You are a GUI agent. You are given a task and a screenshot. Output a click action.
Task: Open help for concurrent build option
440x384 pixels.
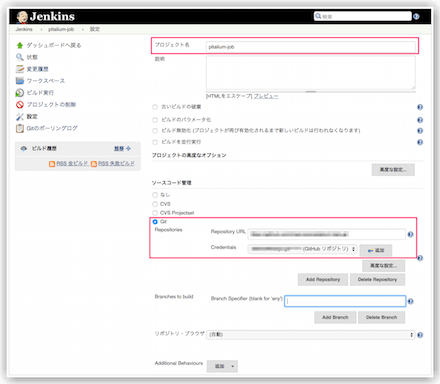click(420, 142)
